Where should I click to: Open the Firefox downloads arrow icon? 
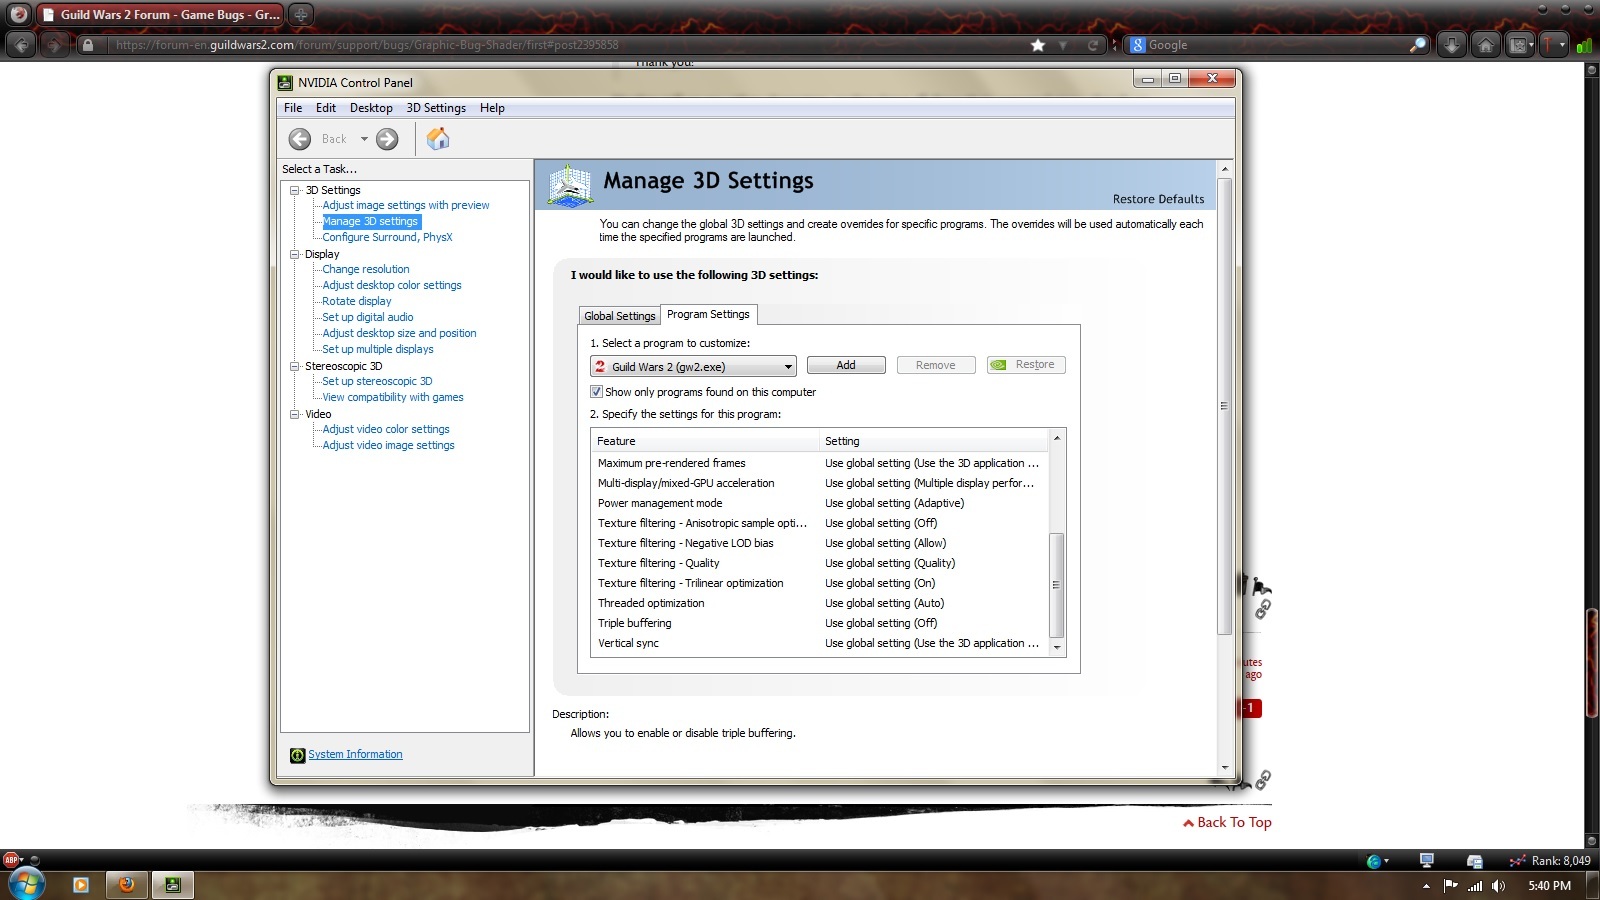(x=1452, y=45)
